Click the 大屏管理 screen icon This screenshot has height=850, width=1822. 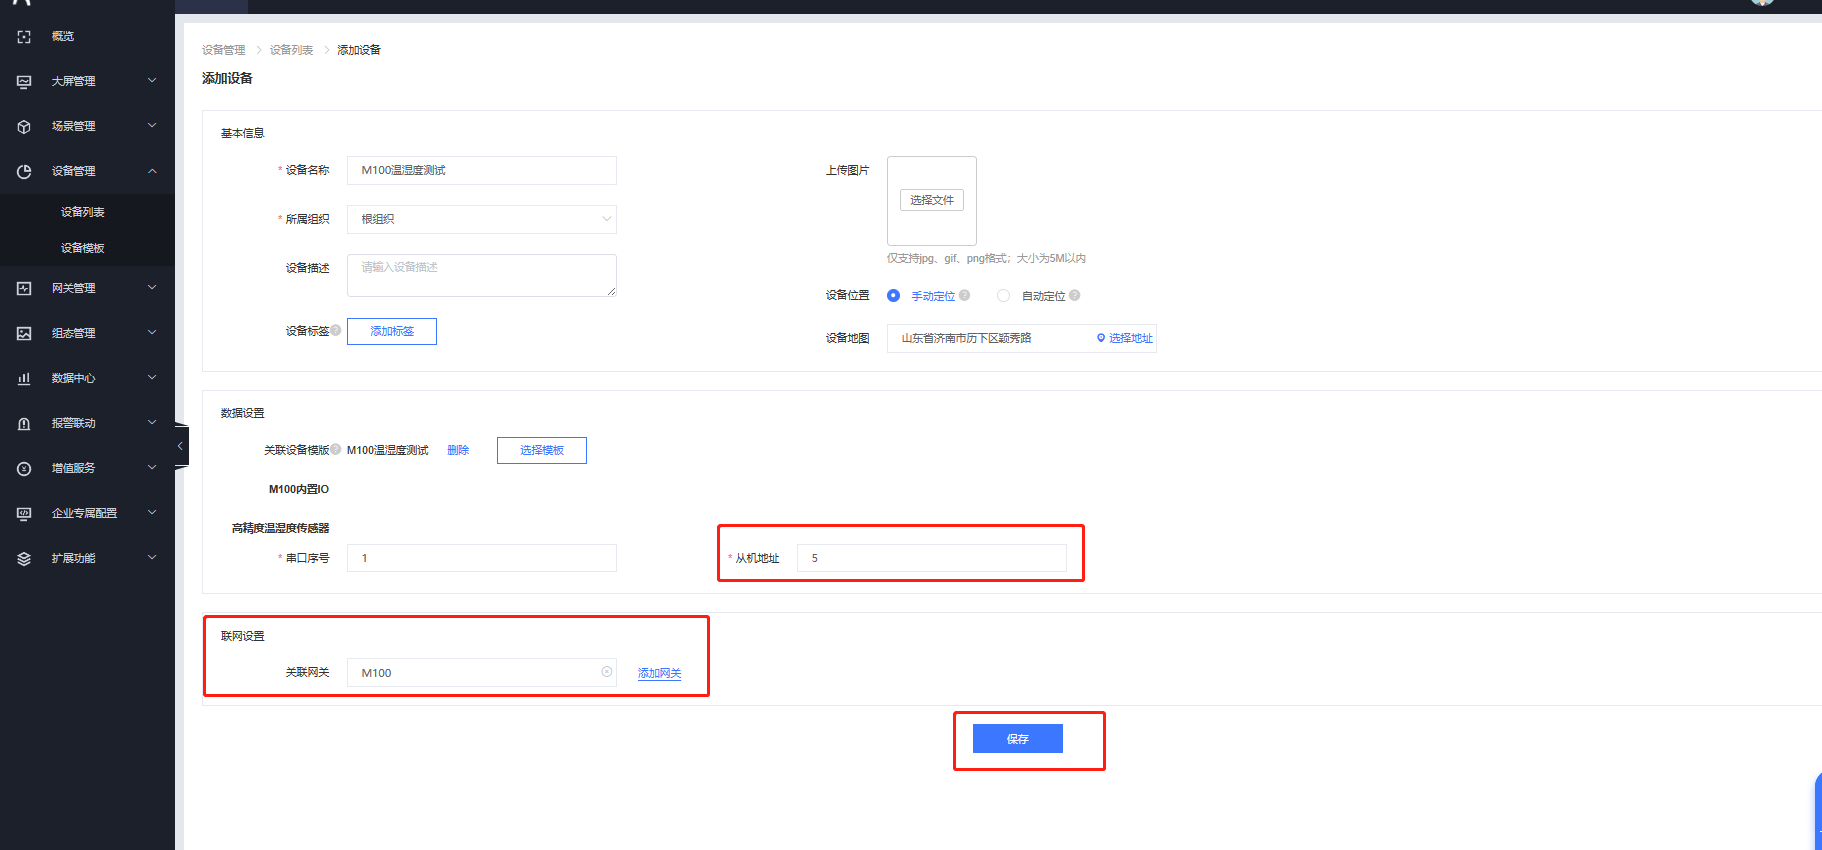click(24, 82)
